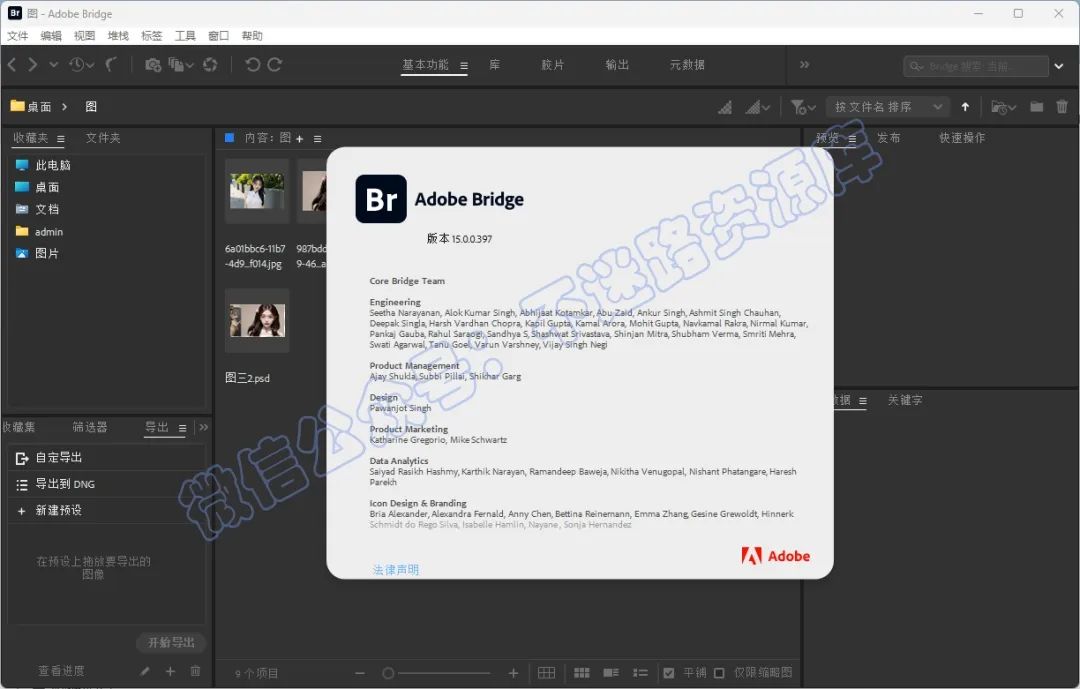The image size is (1080, 689).
Task: Rotate counterclockwise using the left rotate icon
Action: [252, 65]
